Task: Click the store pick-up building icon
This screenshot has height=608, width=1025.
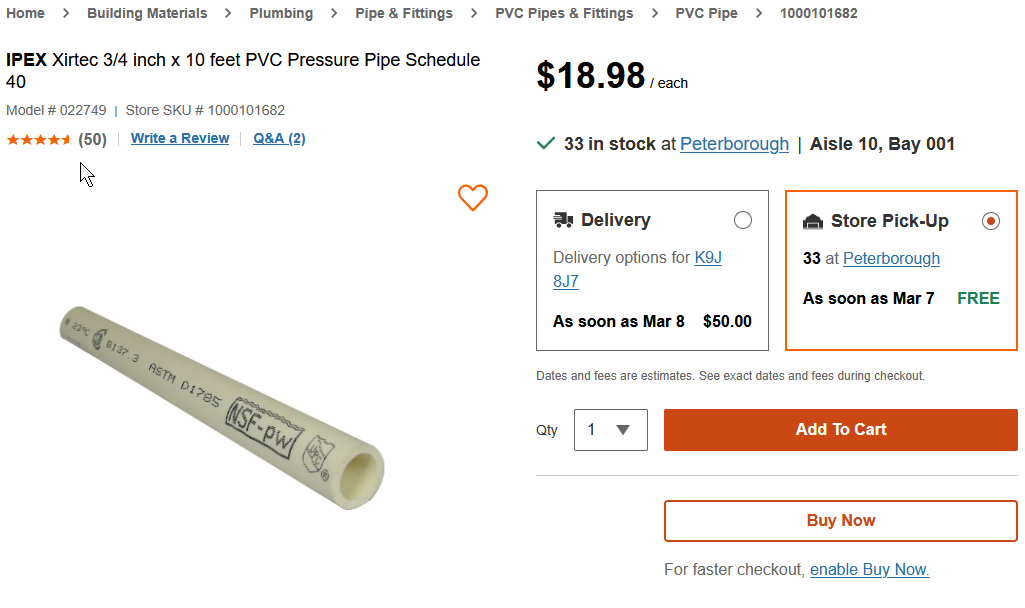Action: click(x=813, y=221)
